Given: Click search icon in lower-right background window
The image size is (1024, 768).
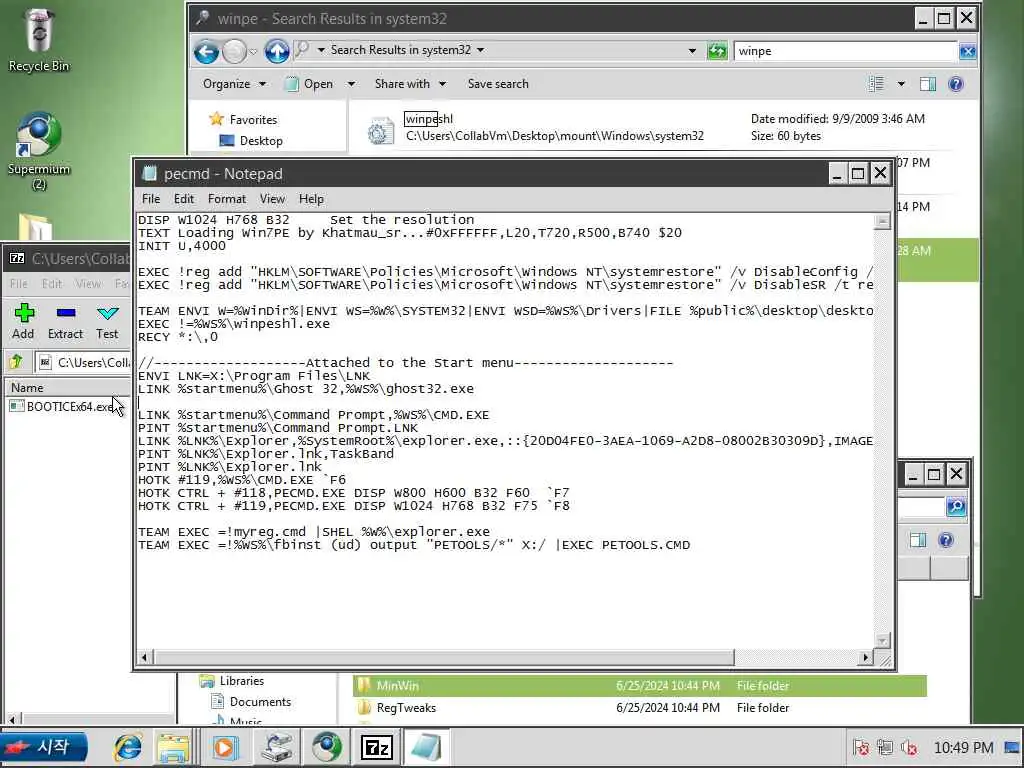Looking at the screenshot, I should pyautogui.click(x=956, y=506).
